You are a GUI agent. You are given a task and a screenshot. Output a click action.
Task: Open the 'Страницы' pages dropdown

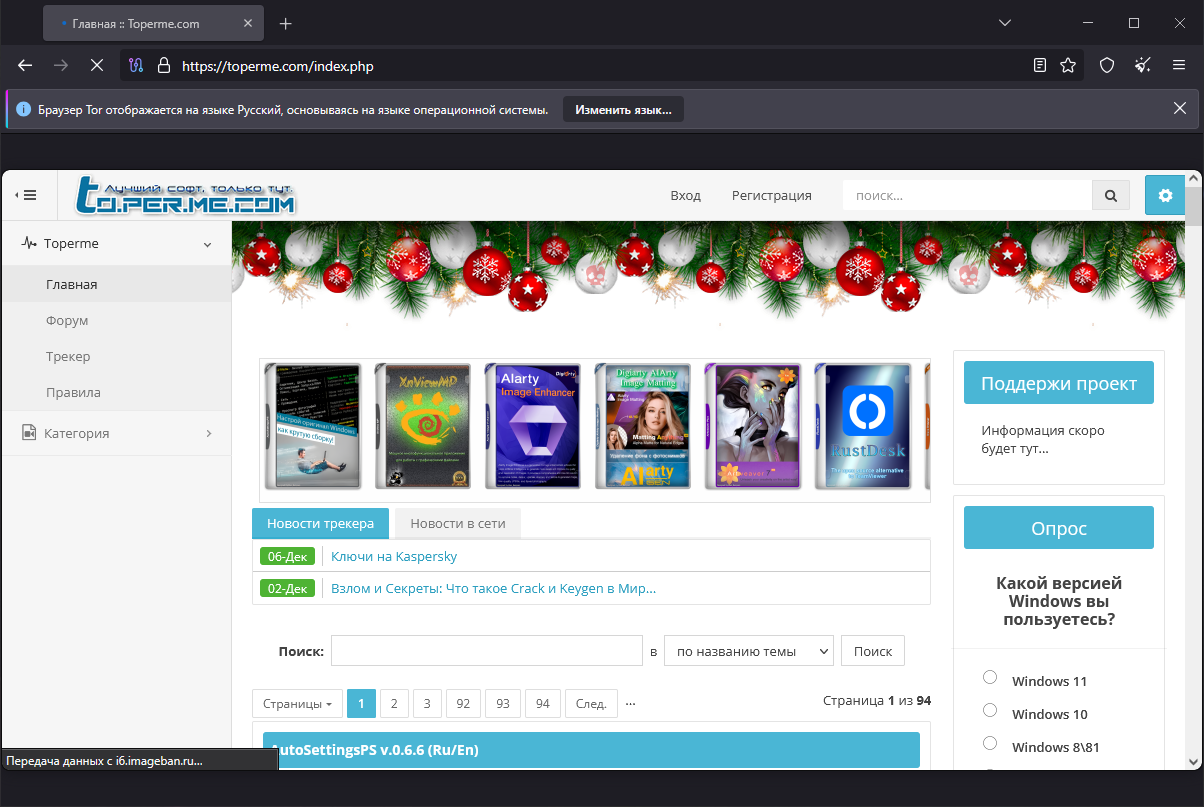(x=297, y=704)
